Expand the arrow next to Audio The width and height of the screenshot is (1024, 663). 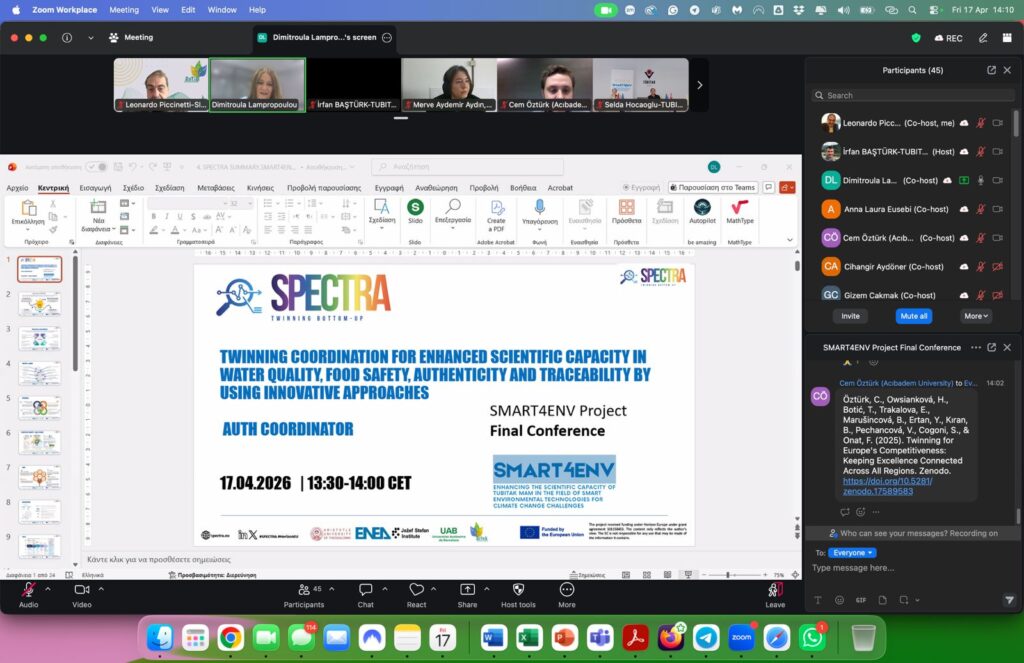[x=46, y=589]
